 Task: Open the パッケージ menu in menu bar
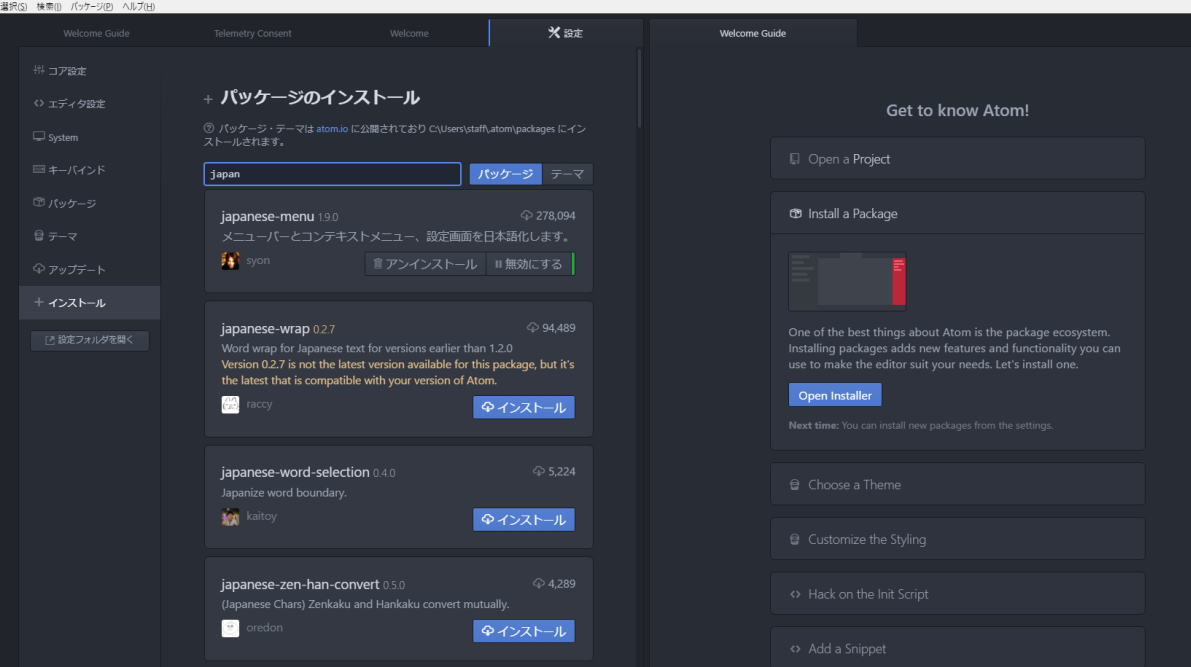[91, 6]
